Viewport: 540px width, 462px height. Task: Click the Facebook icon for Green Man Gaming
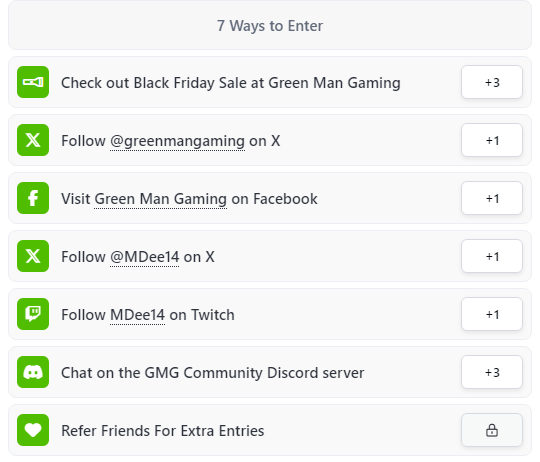[x=33, y=198]
